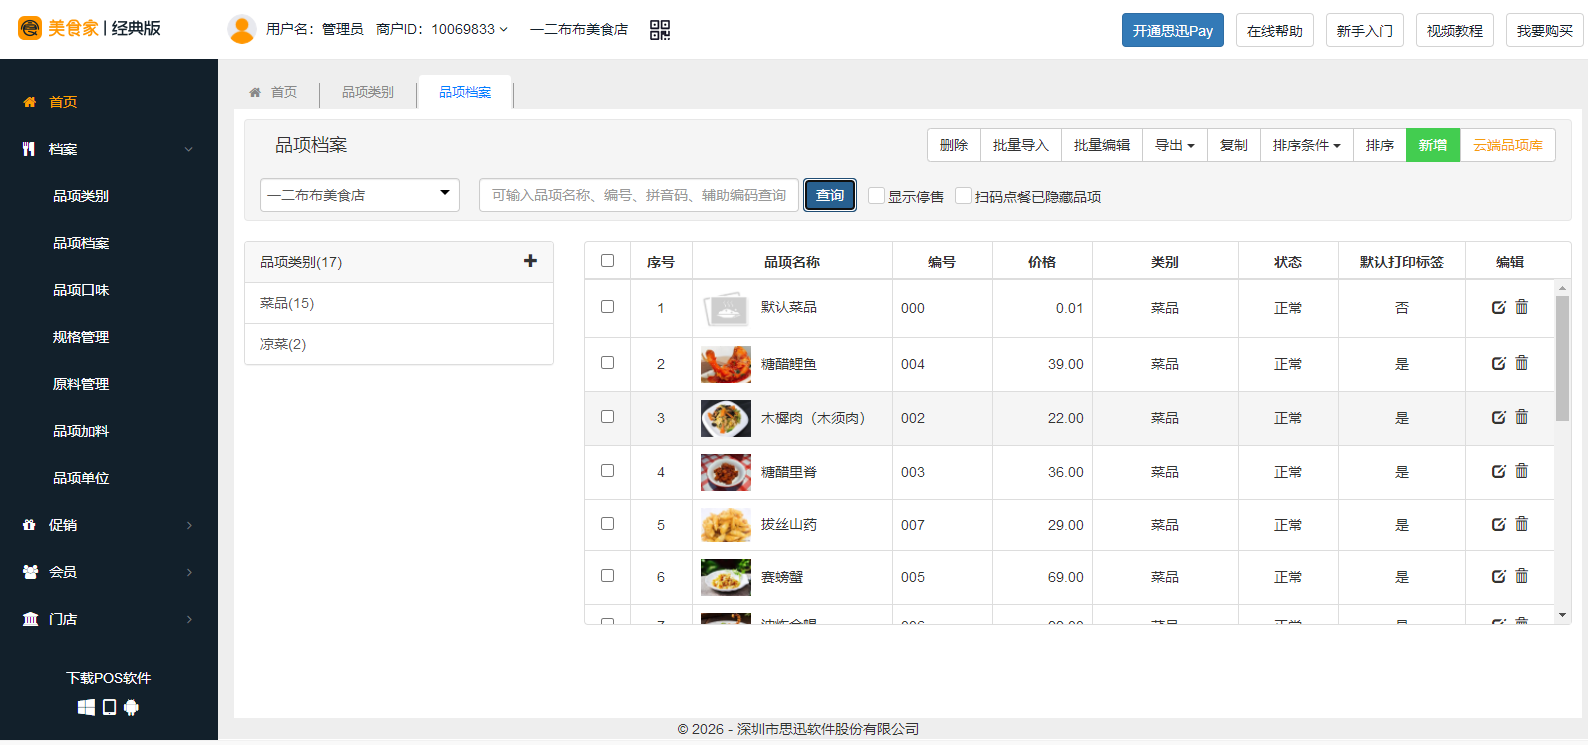Click the 美食家 logo

(90, 28)
